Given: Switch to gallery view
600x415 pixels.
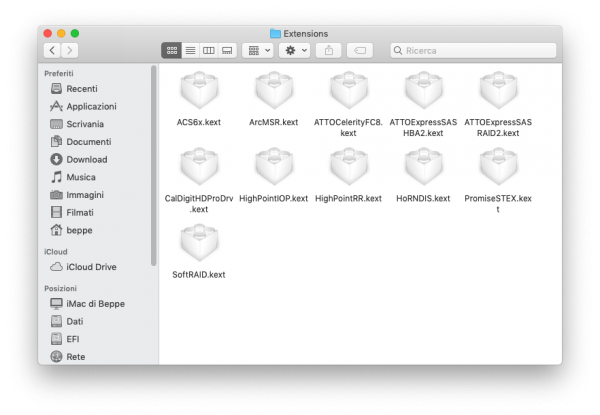Looking at the screenshot, I should pyautogui.click(x=227, y=50).
